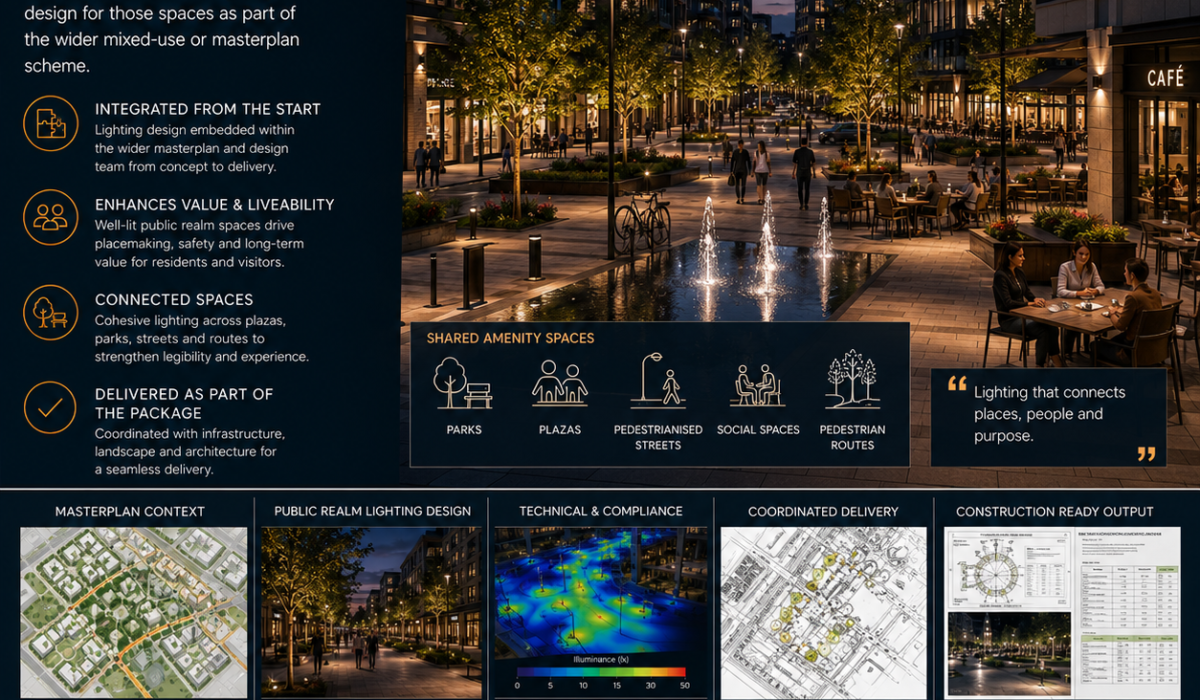
Task: Click the Integrated From The Start puzzle icon
Action: click(50, 125)
